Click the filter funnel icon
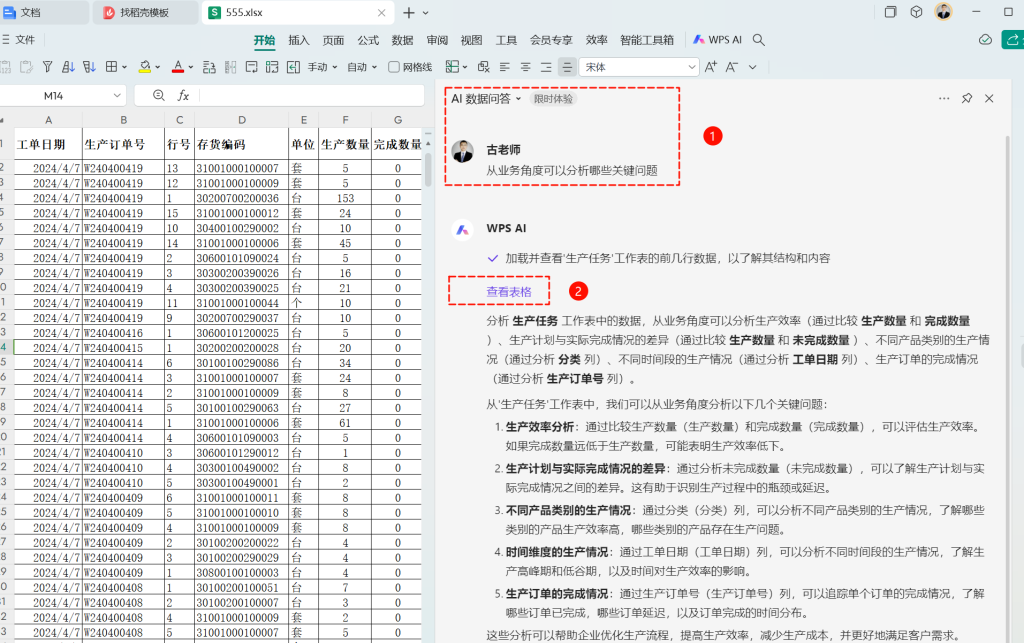The image size is (1024, 643). pyautogui.click(x=47, y=67)
